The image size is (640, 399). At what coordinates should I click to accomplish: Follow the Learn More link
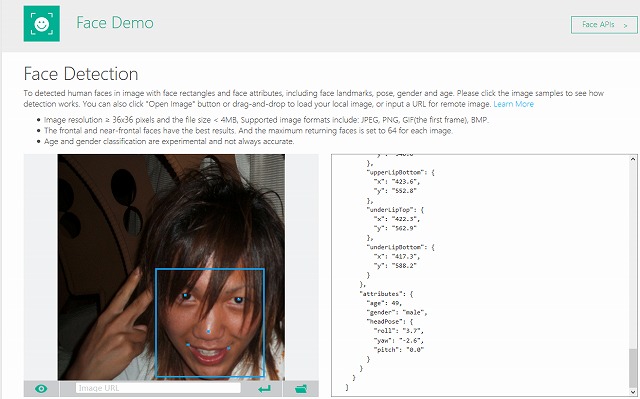point(513,104)
